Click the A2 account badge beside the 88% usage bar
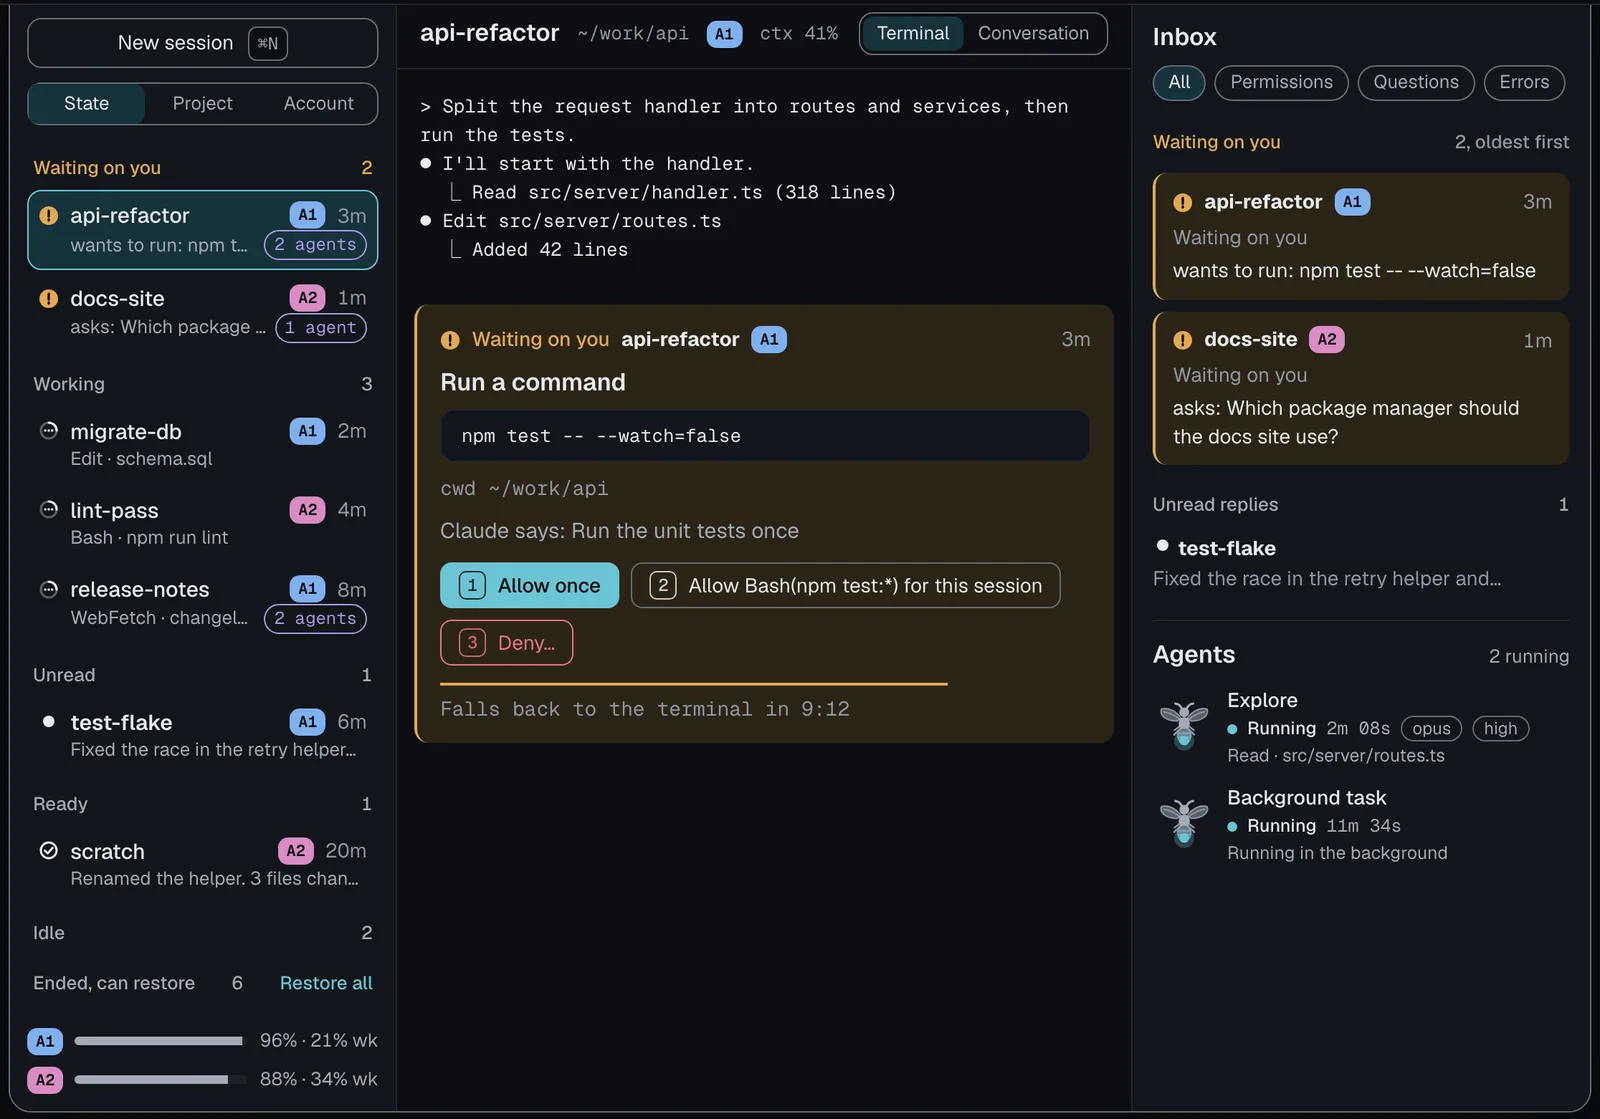 (x=45, y=1080)
